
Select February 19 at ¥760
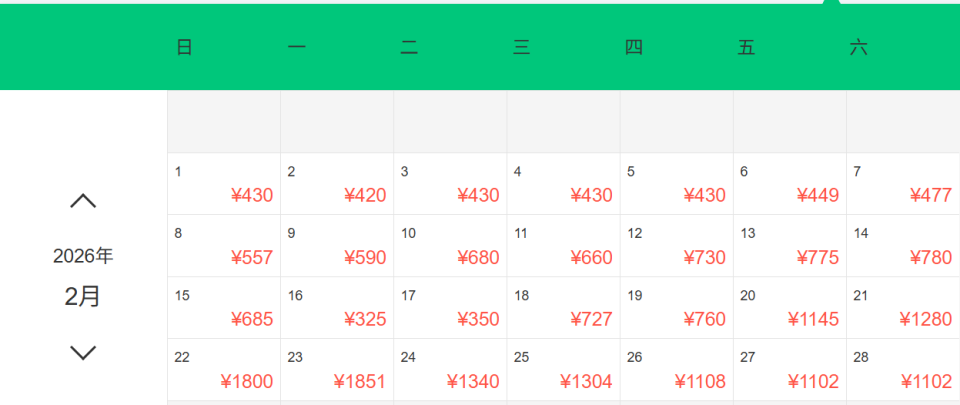coord(676,308)
